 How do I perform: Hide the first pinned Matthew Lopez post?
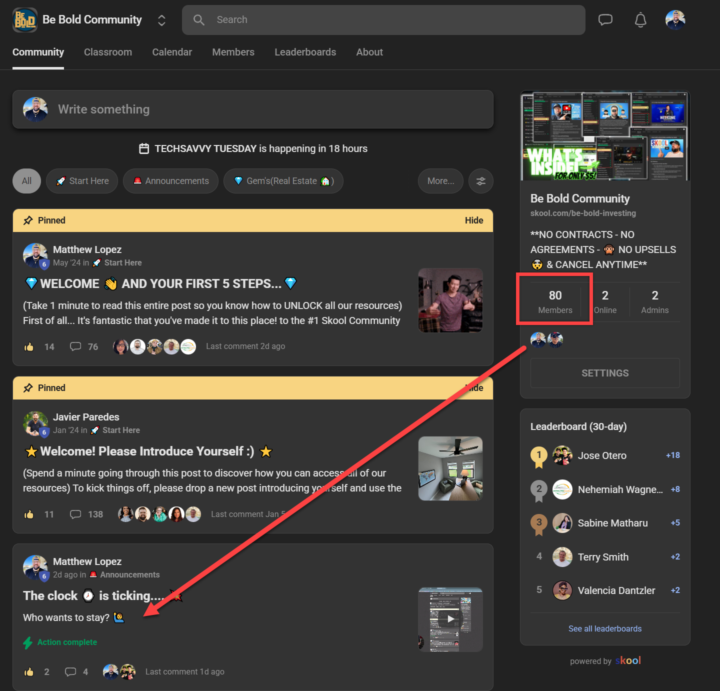coord(474,220)
